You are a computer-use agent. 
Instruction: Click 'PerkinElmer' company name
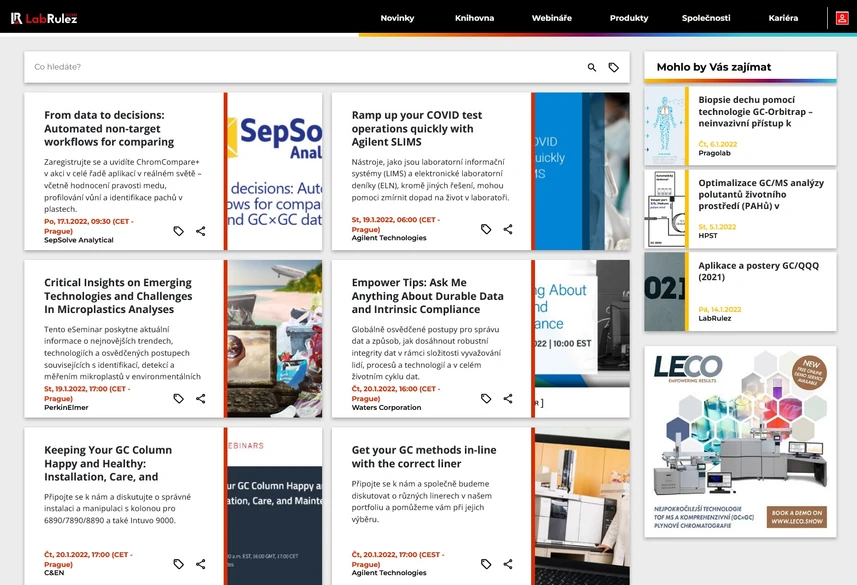(66, 407)
